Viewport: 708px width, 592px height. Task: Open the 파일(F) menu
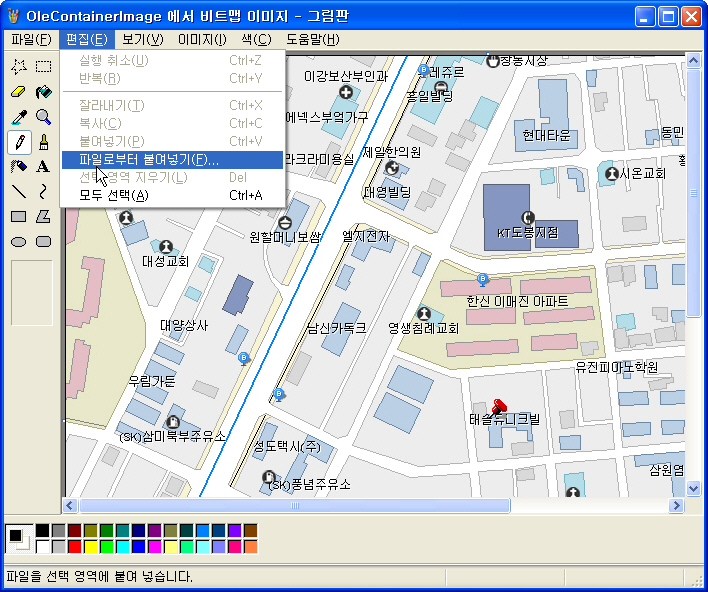31,40
